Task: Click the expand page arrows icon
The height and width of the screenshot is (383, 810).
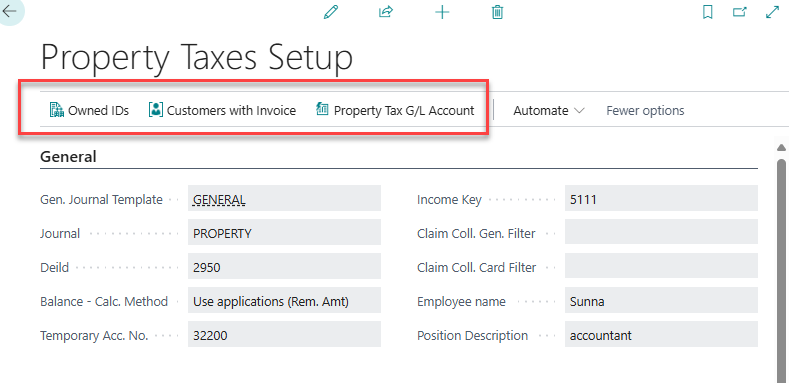Action: tap(772, 12)
